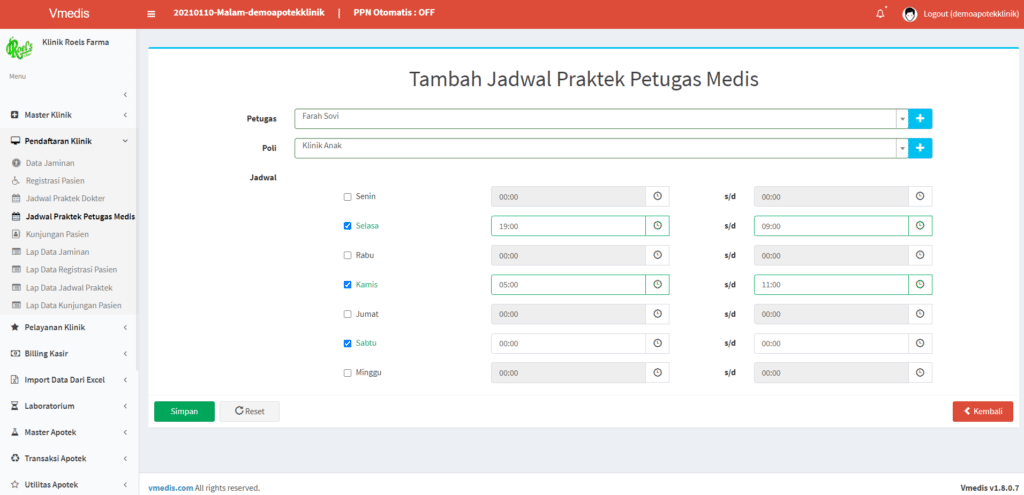Enable the Minggu checkbox
This screenshot has height=495, width=1024.
tap(347, 373)
